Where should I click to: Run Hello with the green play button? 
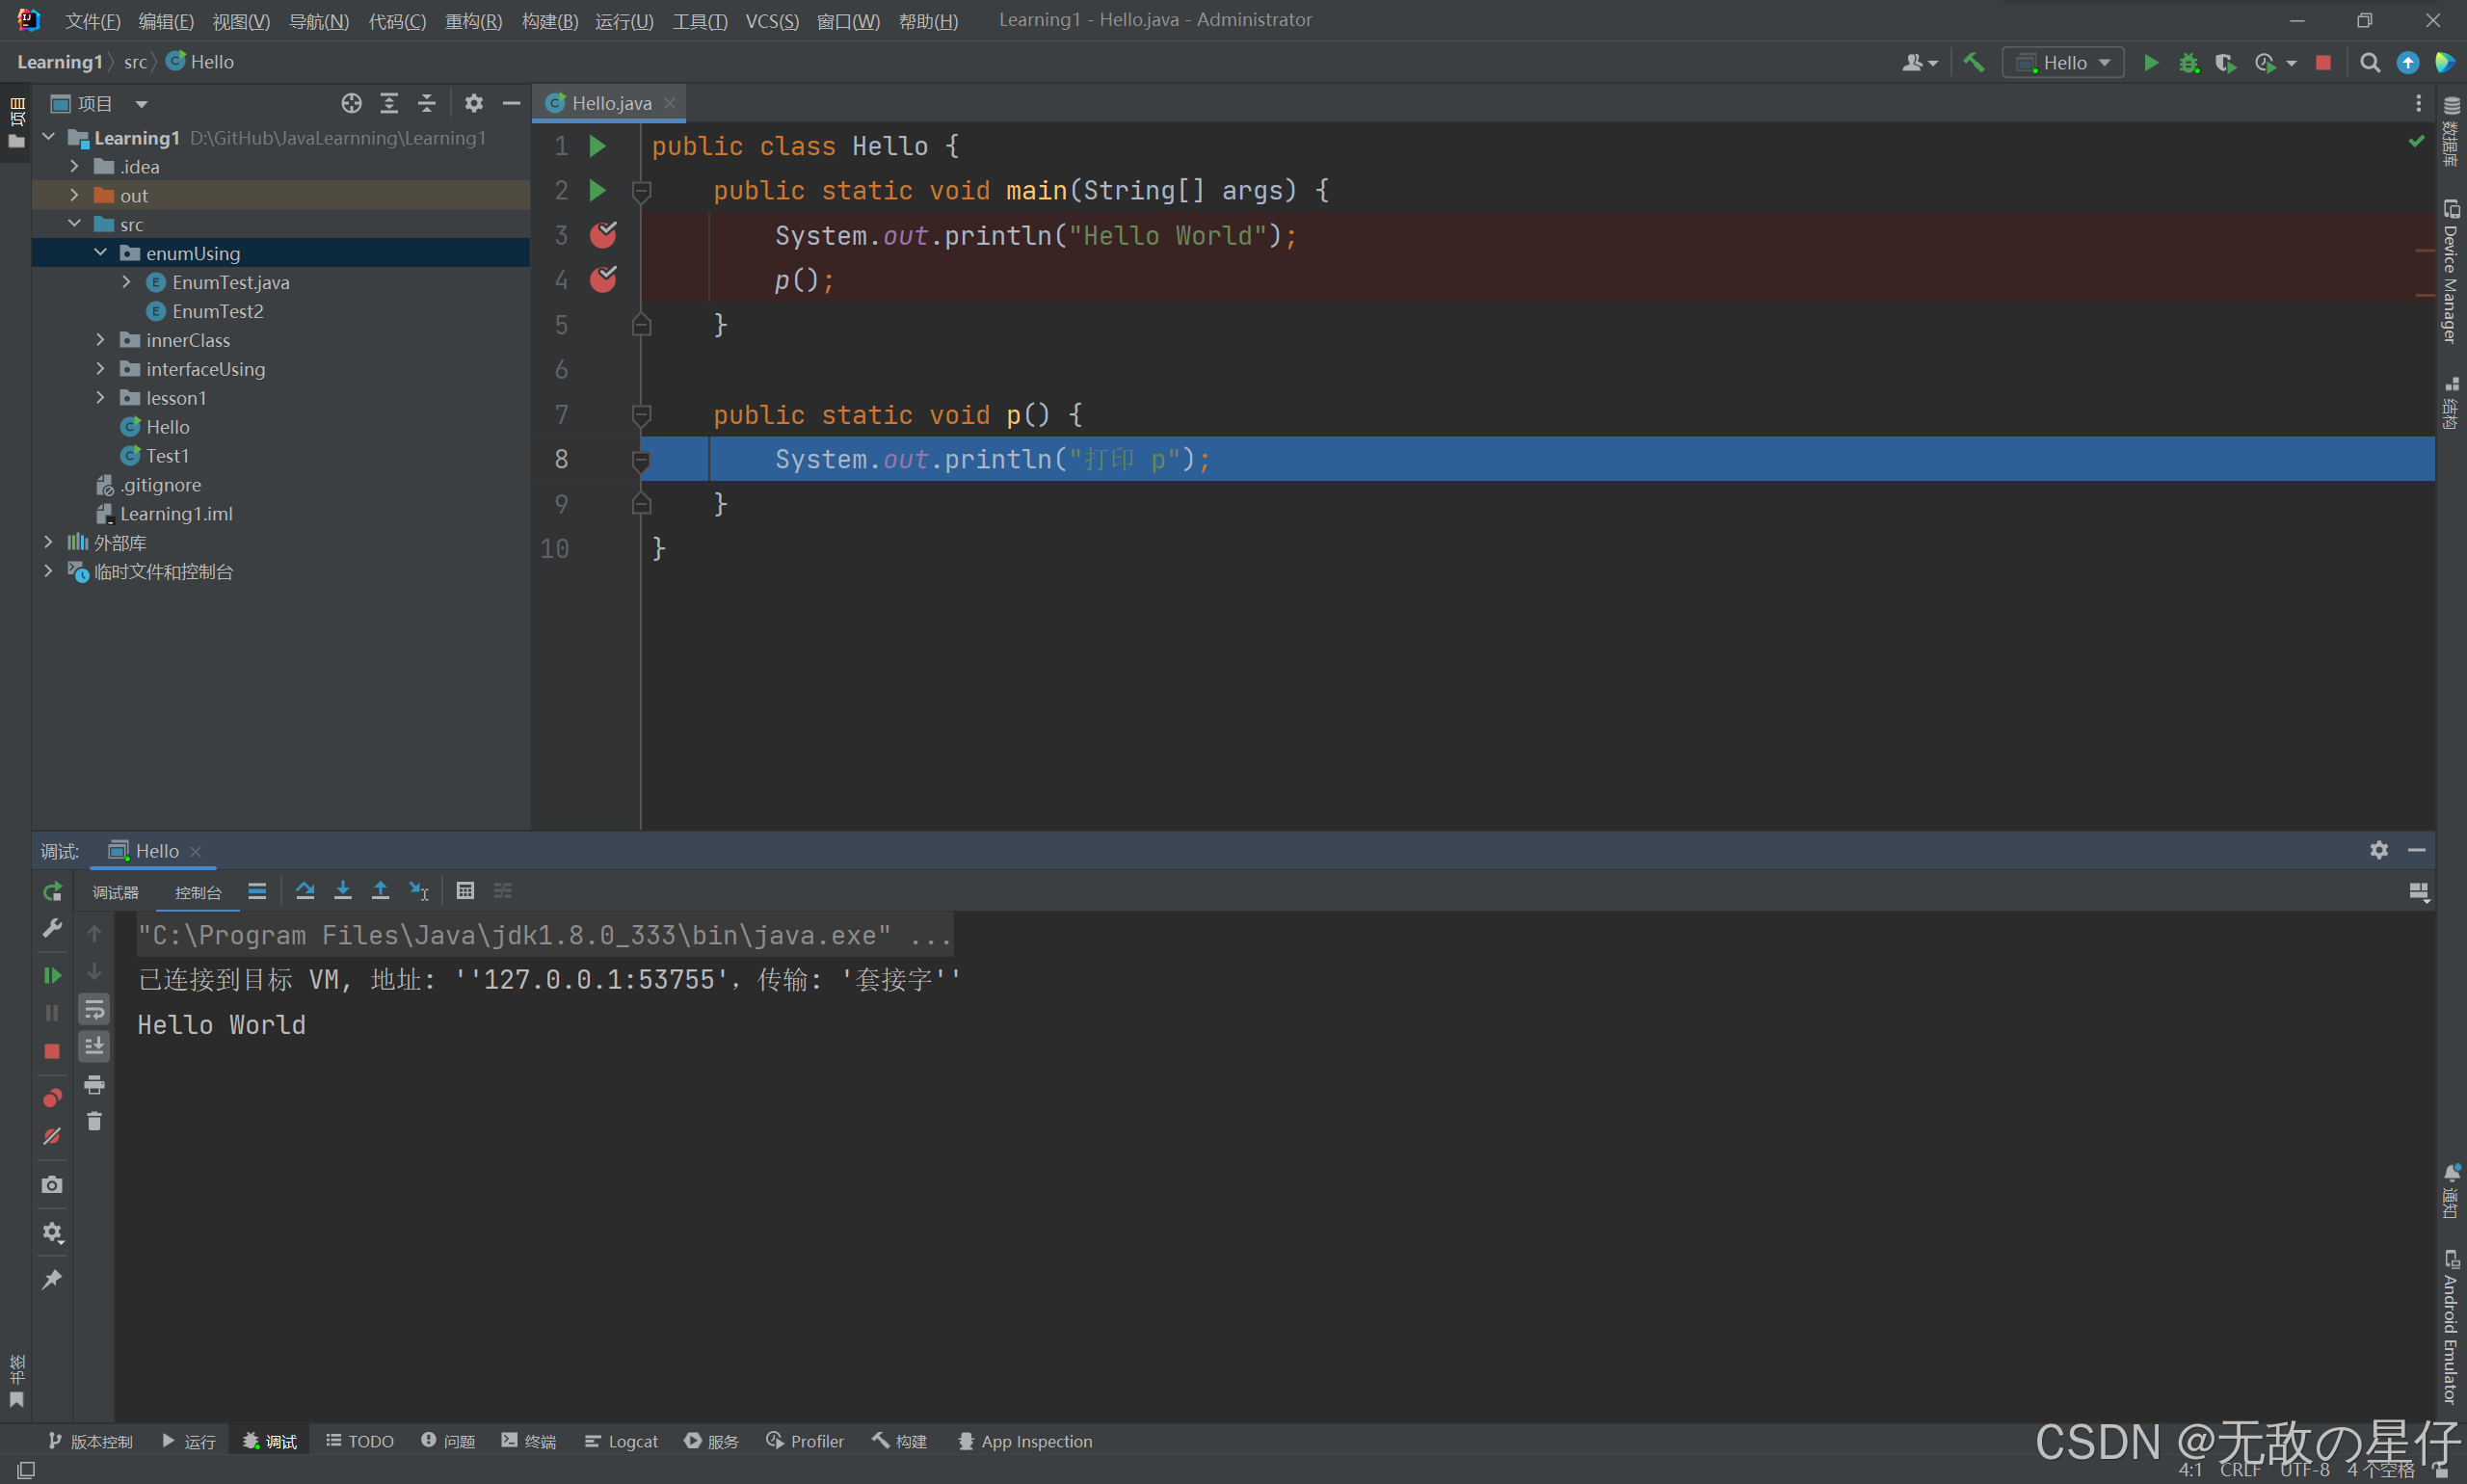[x=2151, y=63]
